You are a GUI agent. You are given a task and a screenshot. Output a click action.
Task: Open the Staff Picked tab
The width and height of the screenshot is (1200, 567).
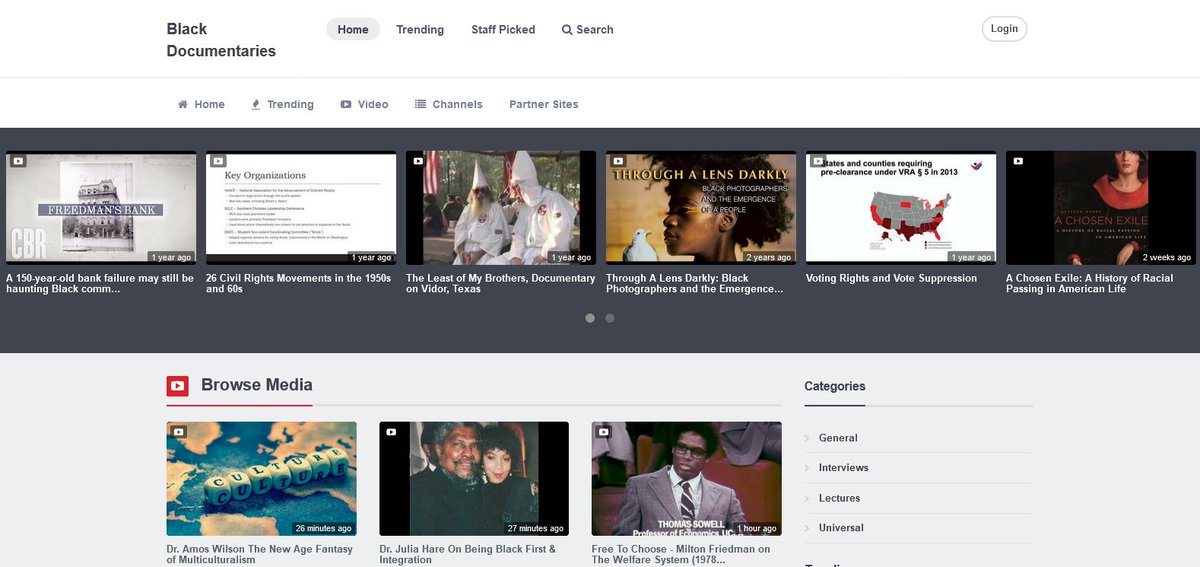tap(503, 29)
